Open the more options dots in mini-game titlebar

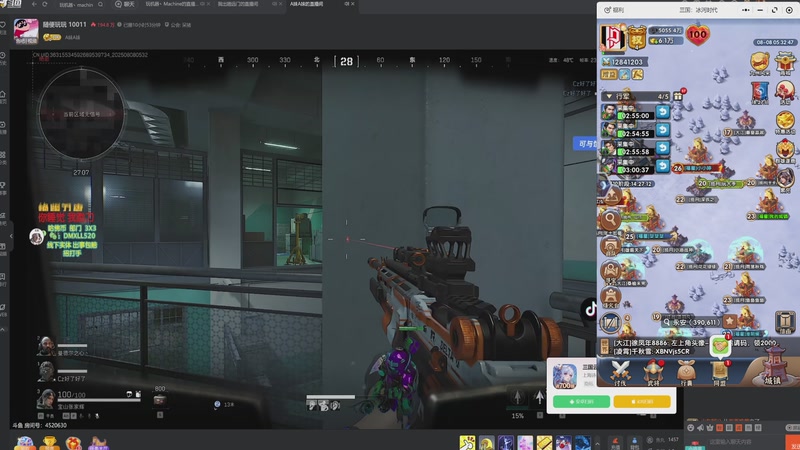click(x=745, y=10)
